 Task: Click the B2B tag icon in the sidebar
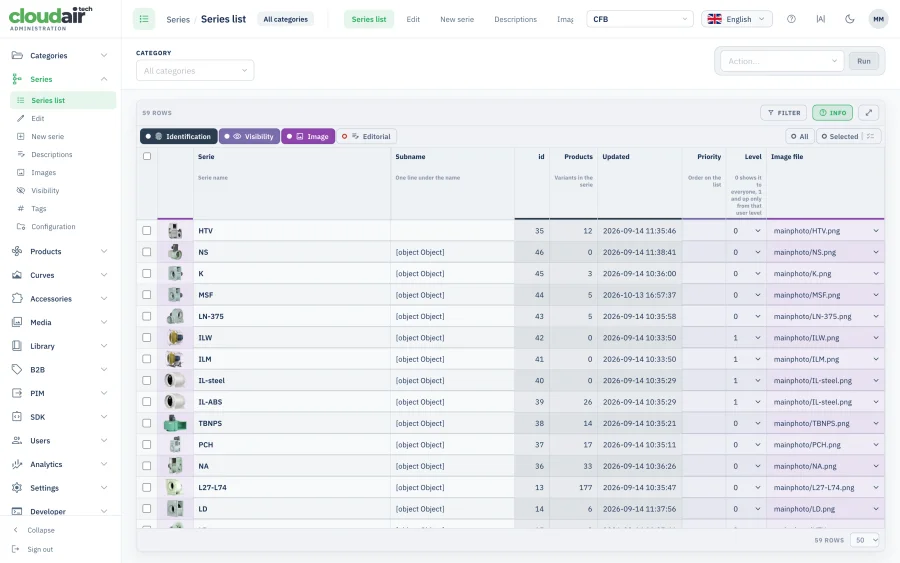(17, 369)
